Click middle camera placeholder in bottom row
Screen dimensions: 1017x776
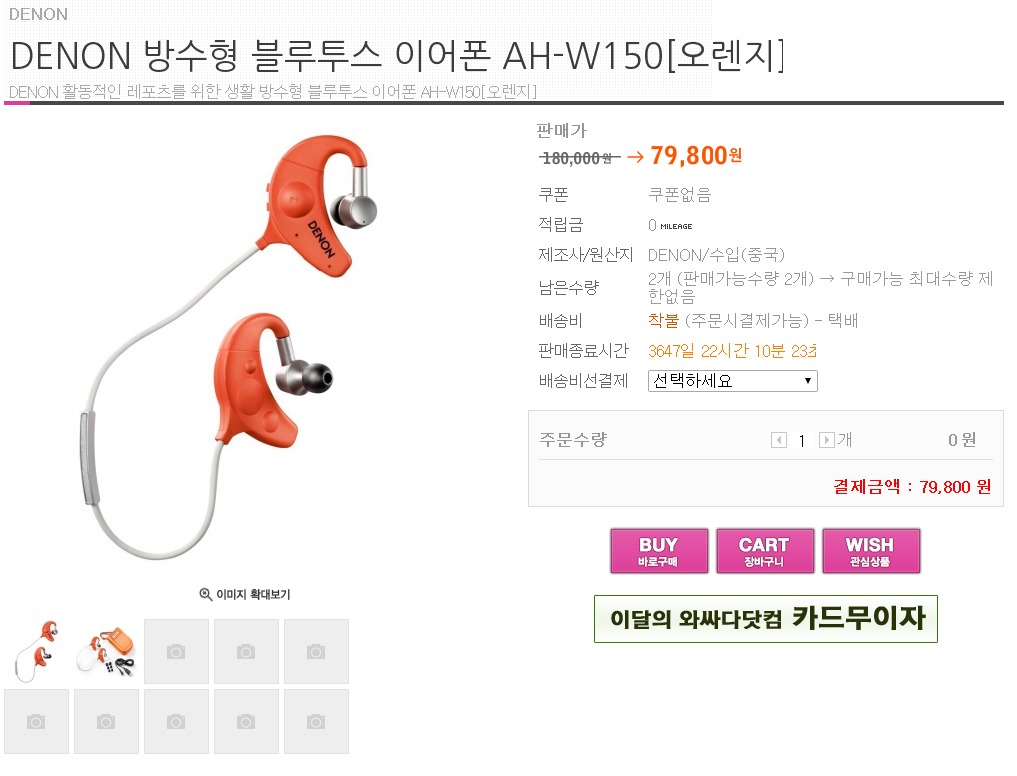point(176,721)
